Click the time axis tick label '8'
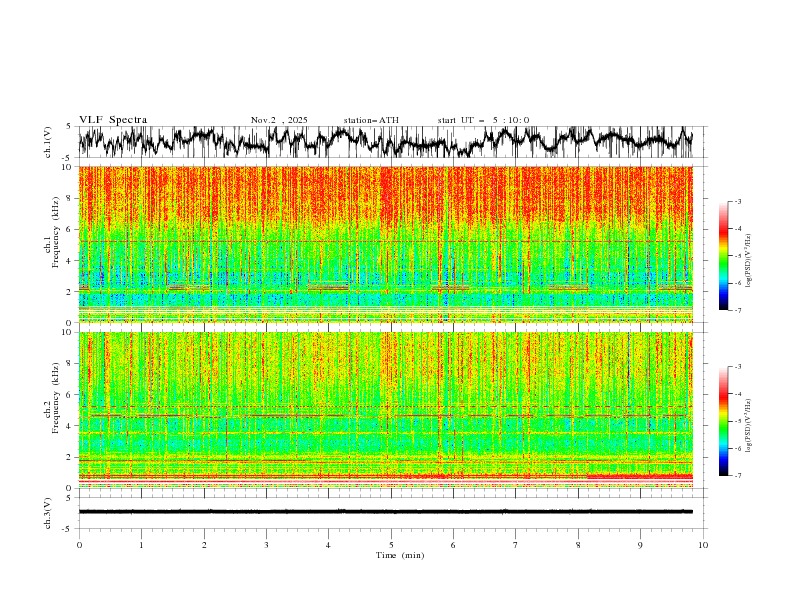This screenshot has width=792, height=612. coord(578,545)
